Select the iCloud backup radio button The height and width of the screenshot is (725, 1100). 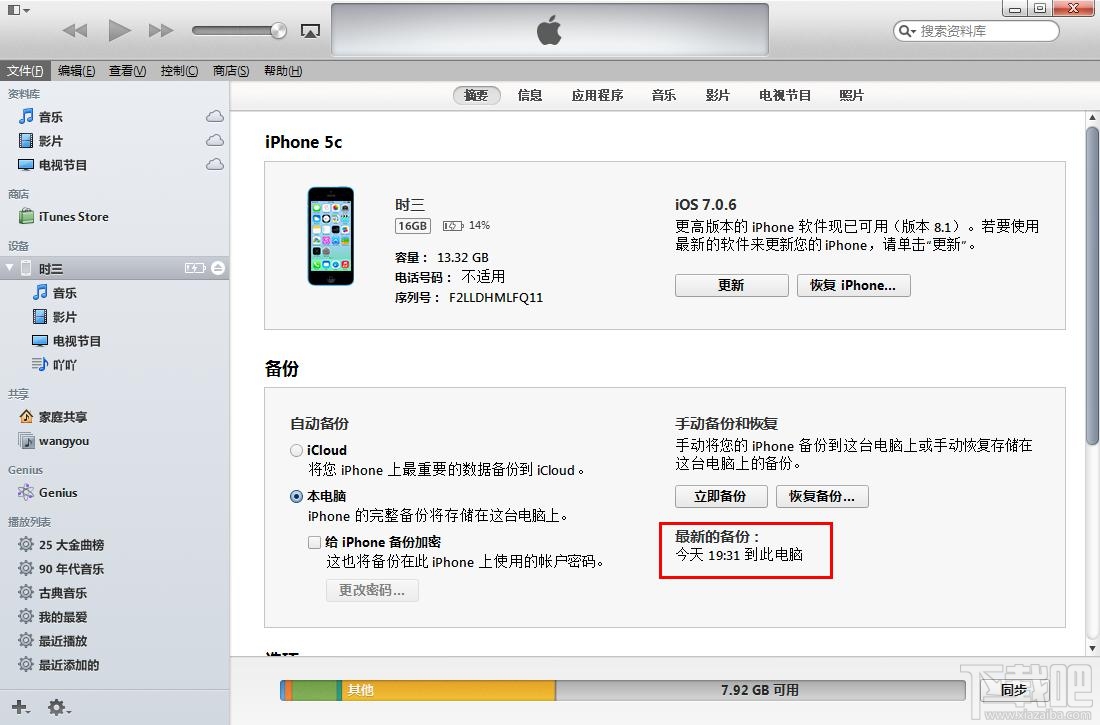pos(296,449)
